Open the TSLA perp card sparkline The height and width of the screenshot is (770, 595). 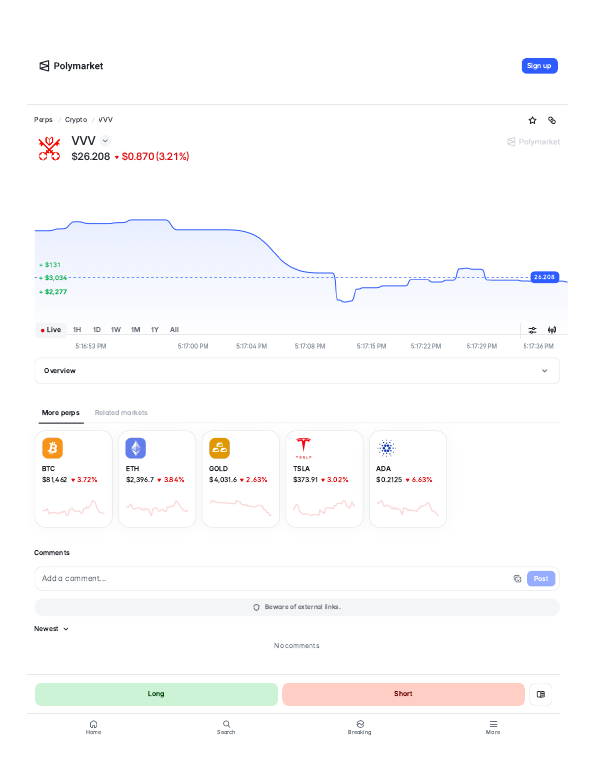(x=324, y=508)
